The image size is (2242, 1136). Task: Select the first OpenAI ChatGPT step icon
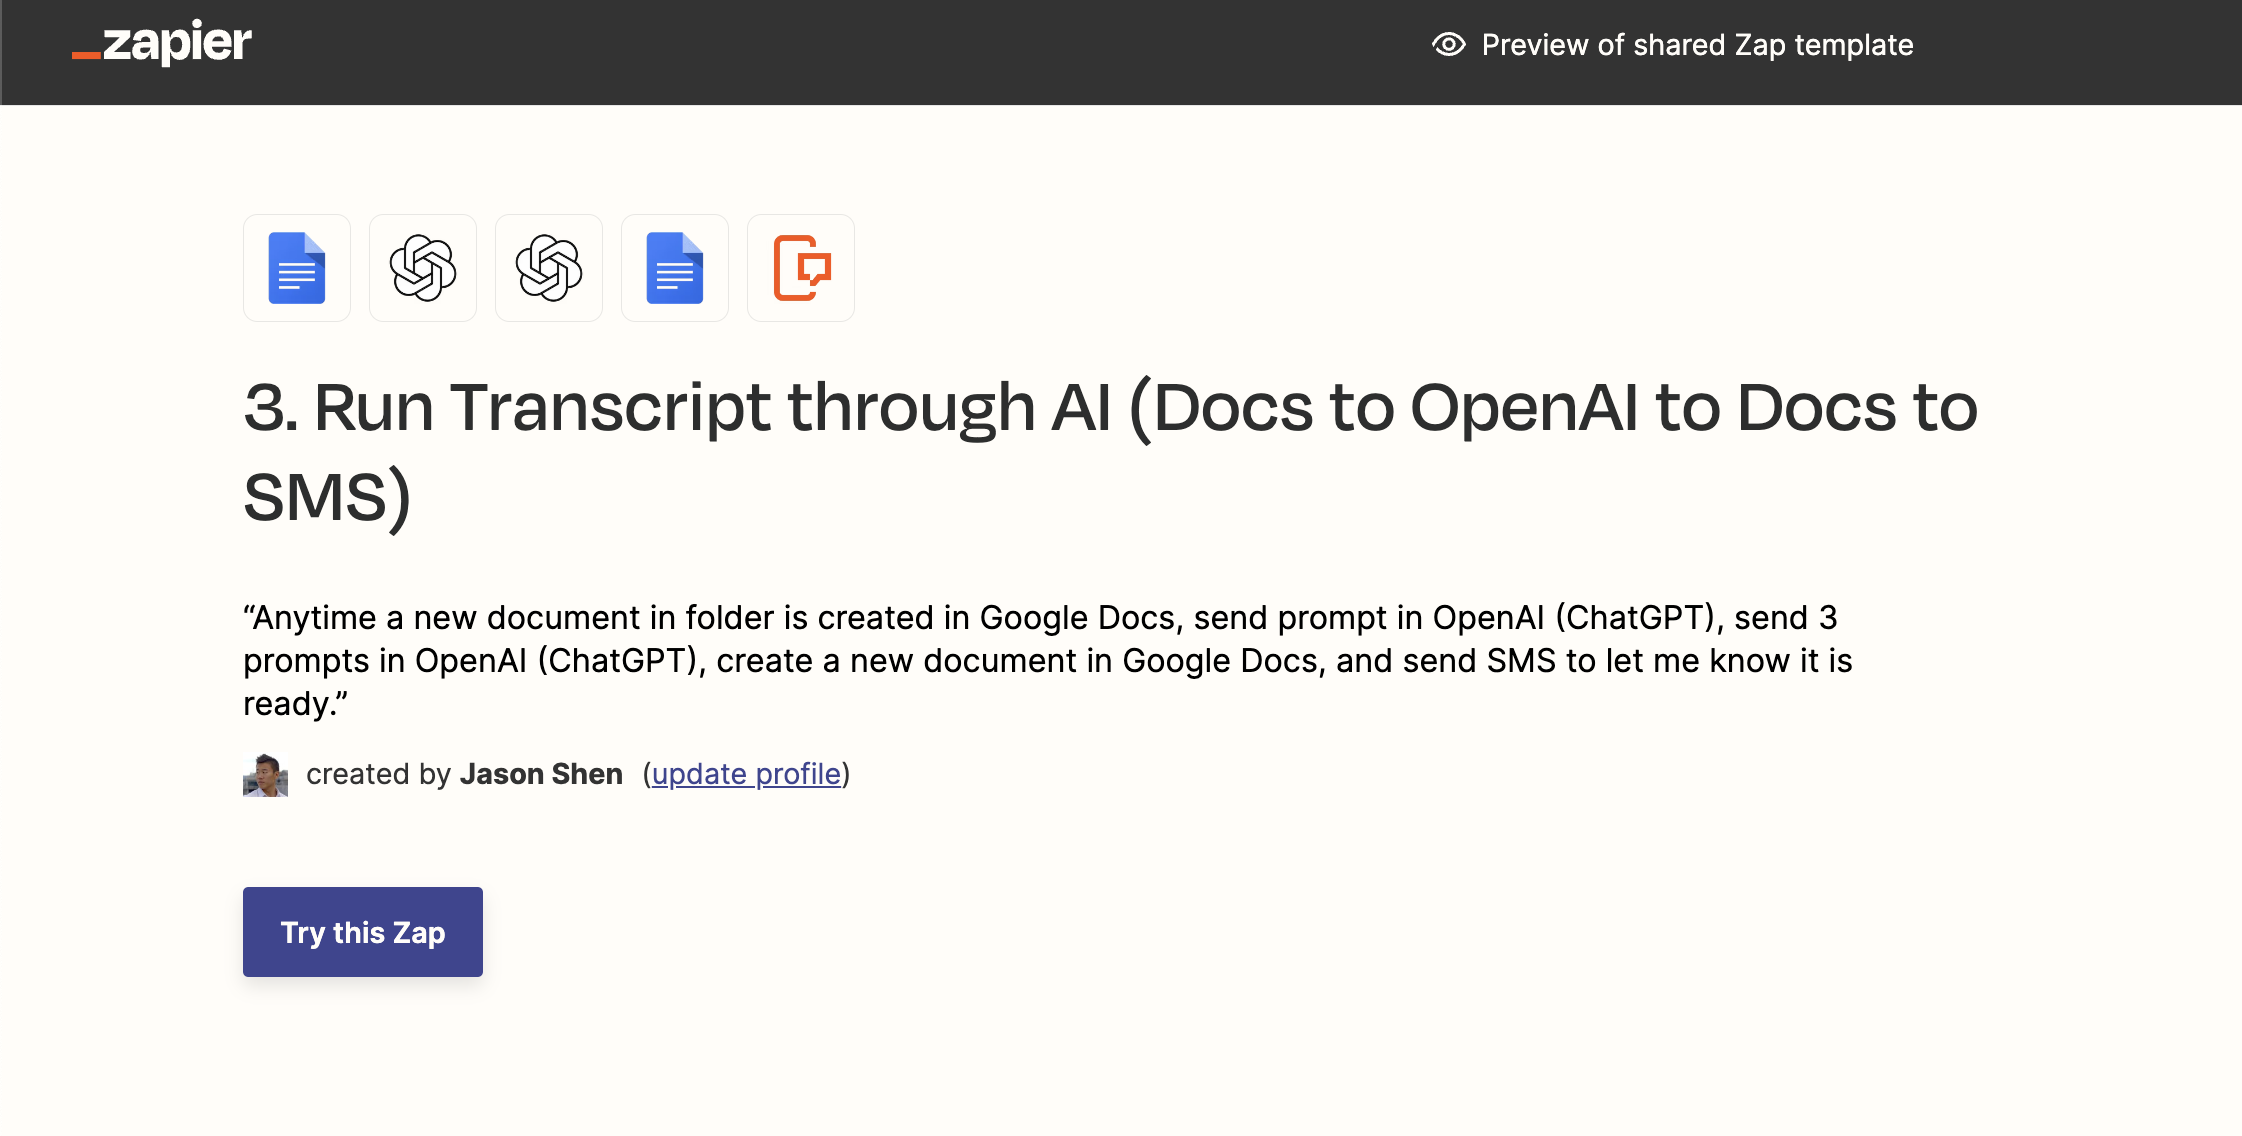pos(423,268)
